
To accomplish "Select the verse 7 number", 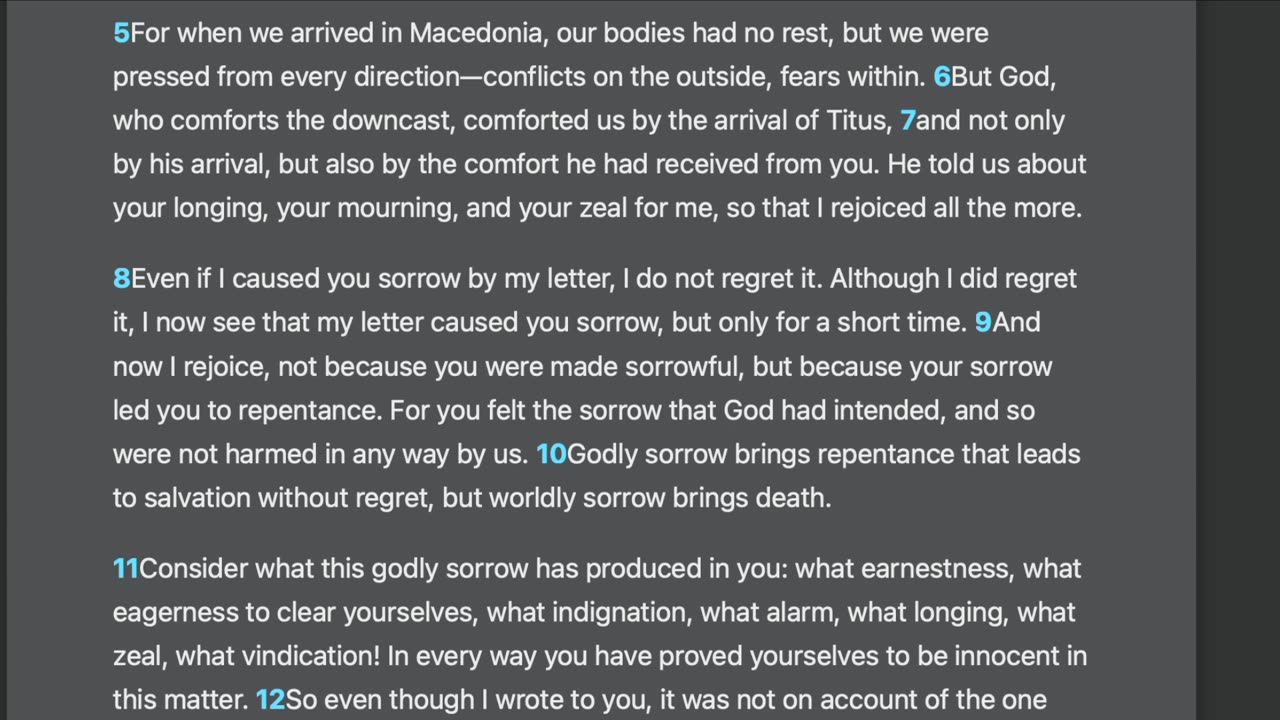I will (x=907, y=121).
